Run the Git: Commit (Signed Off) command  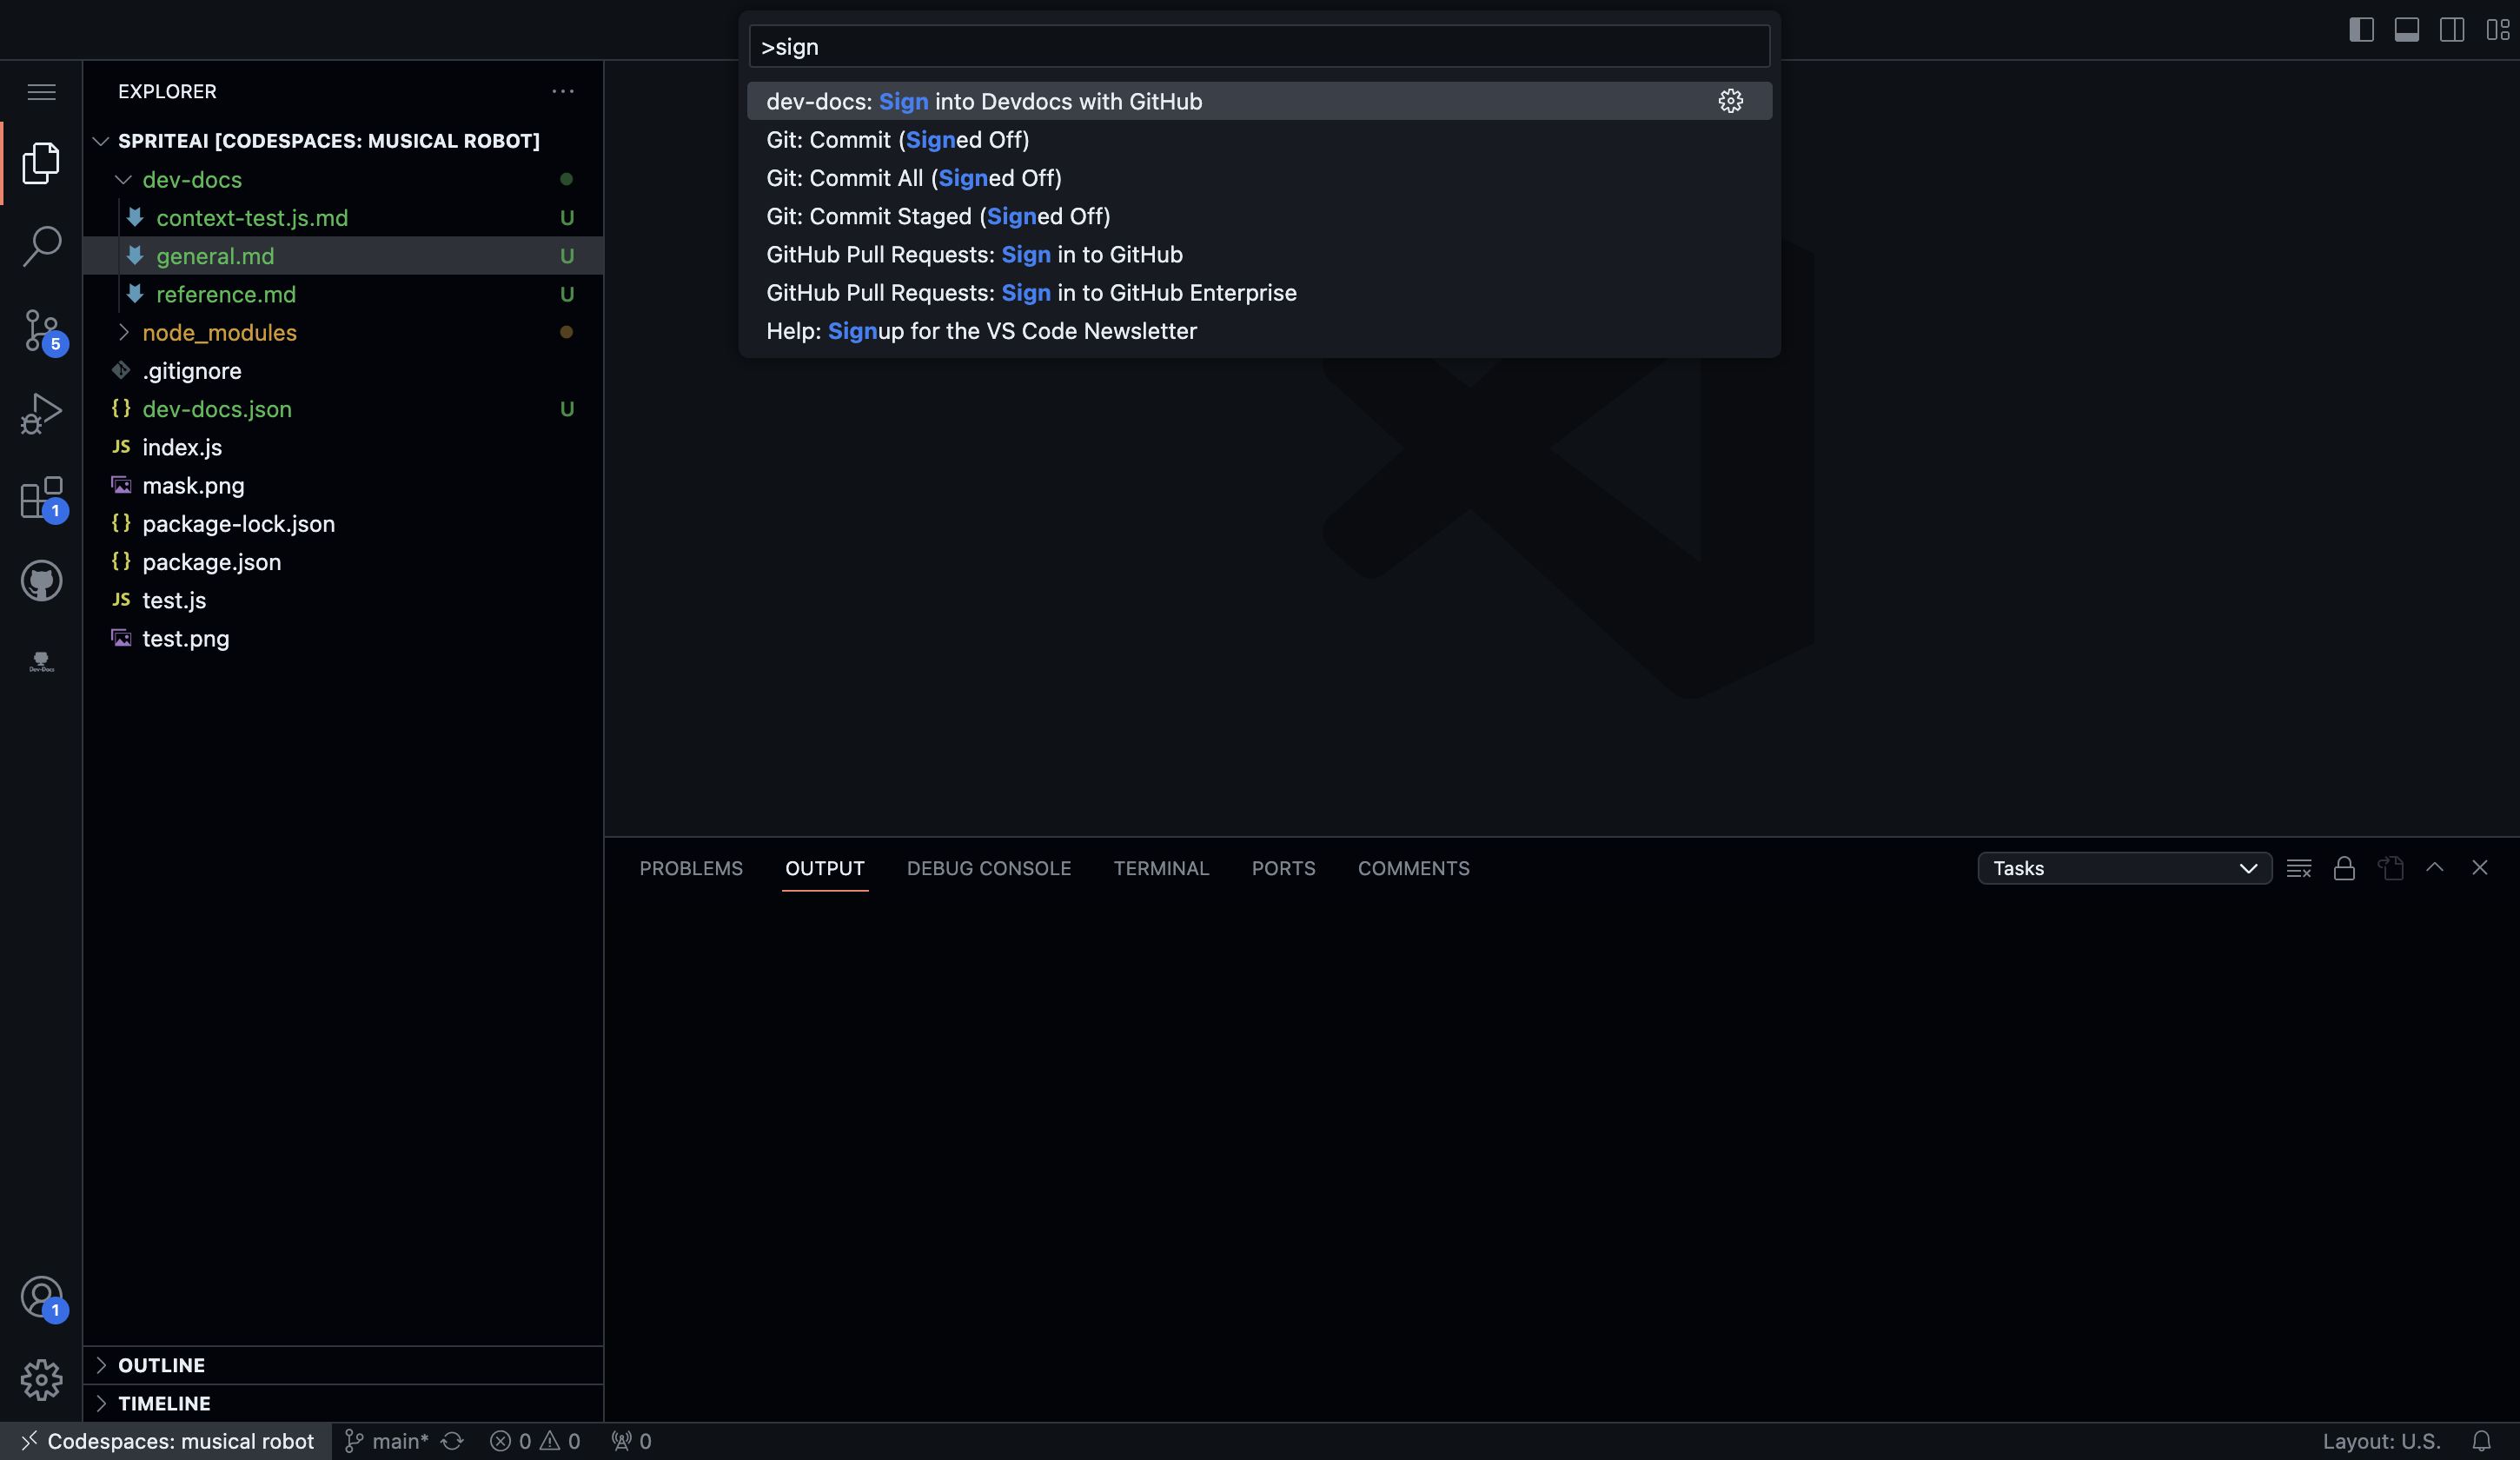[897, 139]
